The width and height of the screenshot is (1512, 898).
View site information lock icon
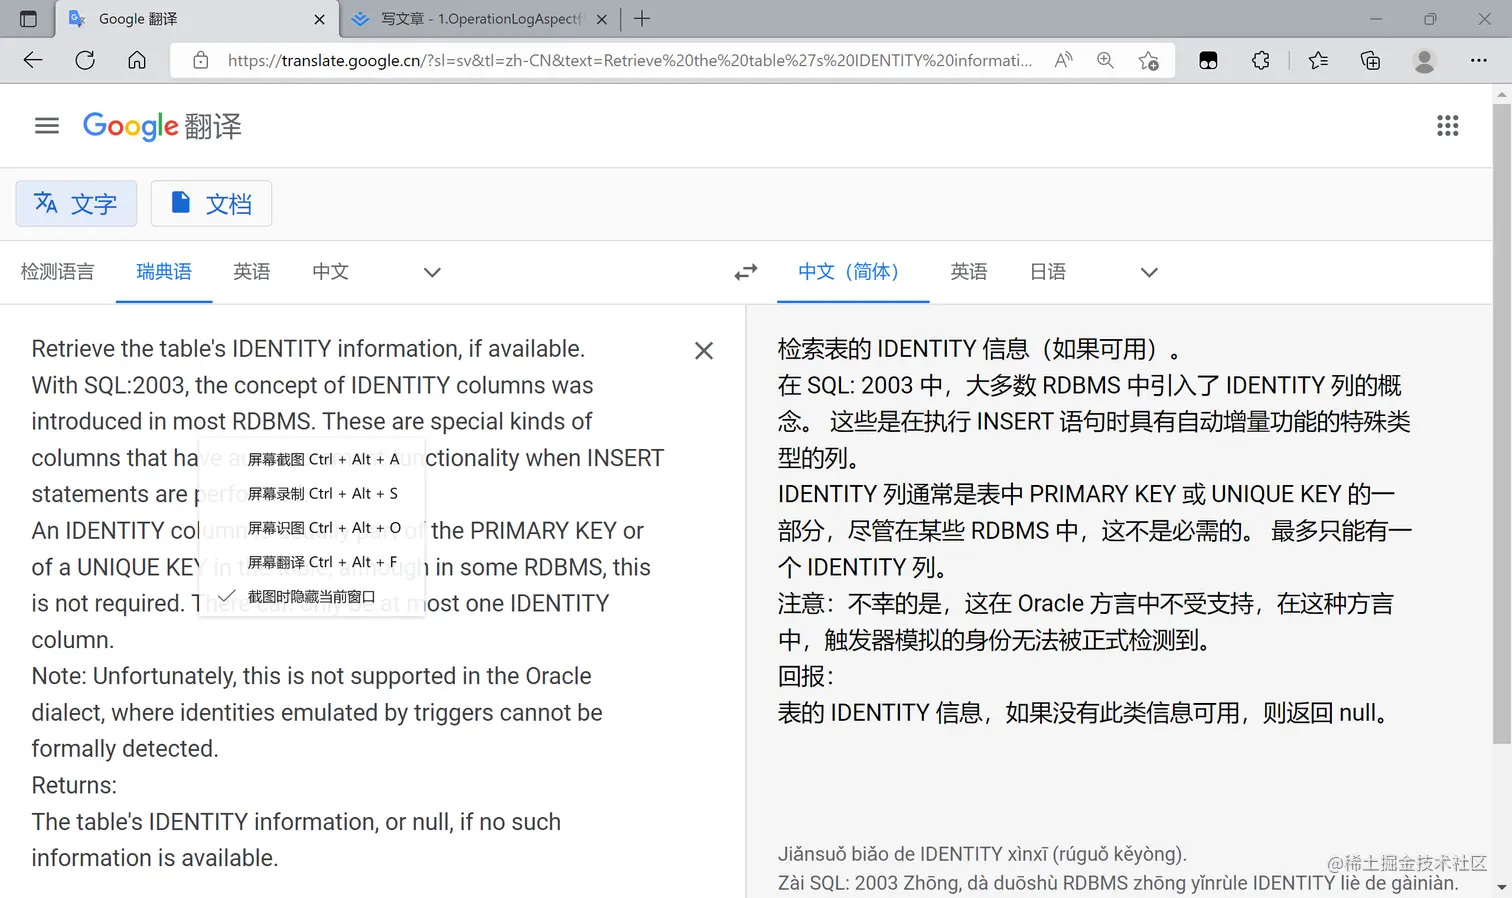pyautogui.click(x=201, y=60)
